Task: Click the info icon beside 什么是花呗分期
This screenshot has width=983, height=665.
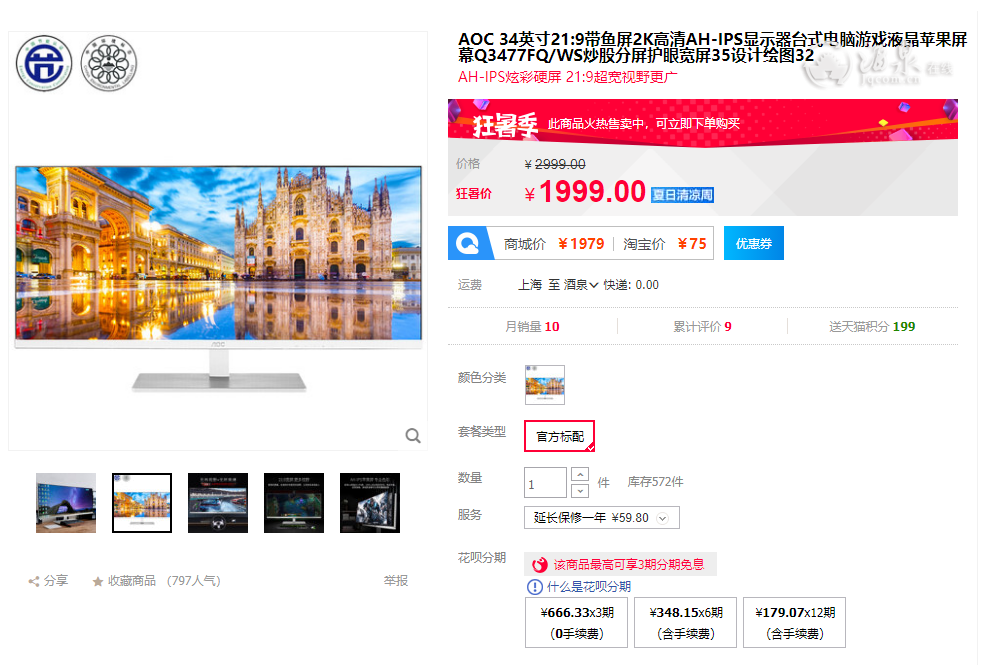Action: pos(534,587)
